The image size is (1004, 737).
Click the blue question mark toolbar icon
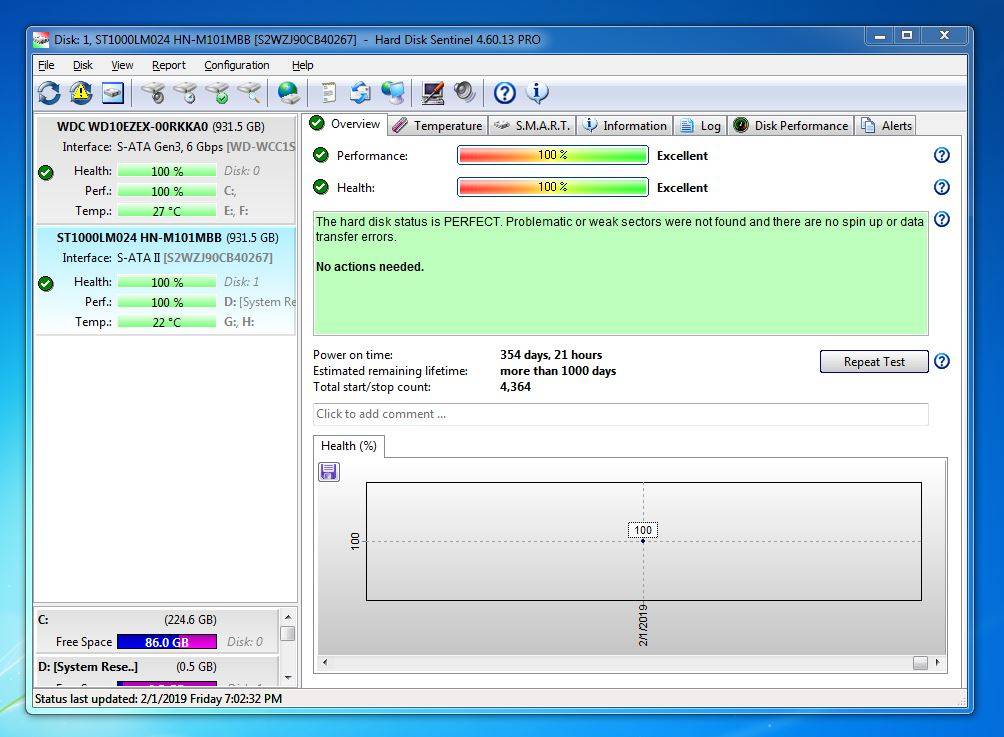point(505,93)
